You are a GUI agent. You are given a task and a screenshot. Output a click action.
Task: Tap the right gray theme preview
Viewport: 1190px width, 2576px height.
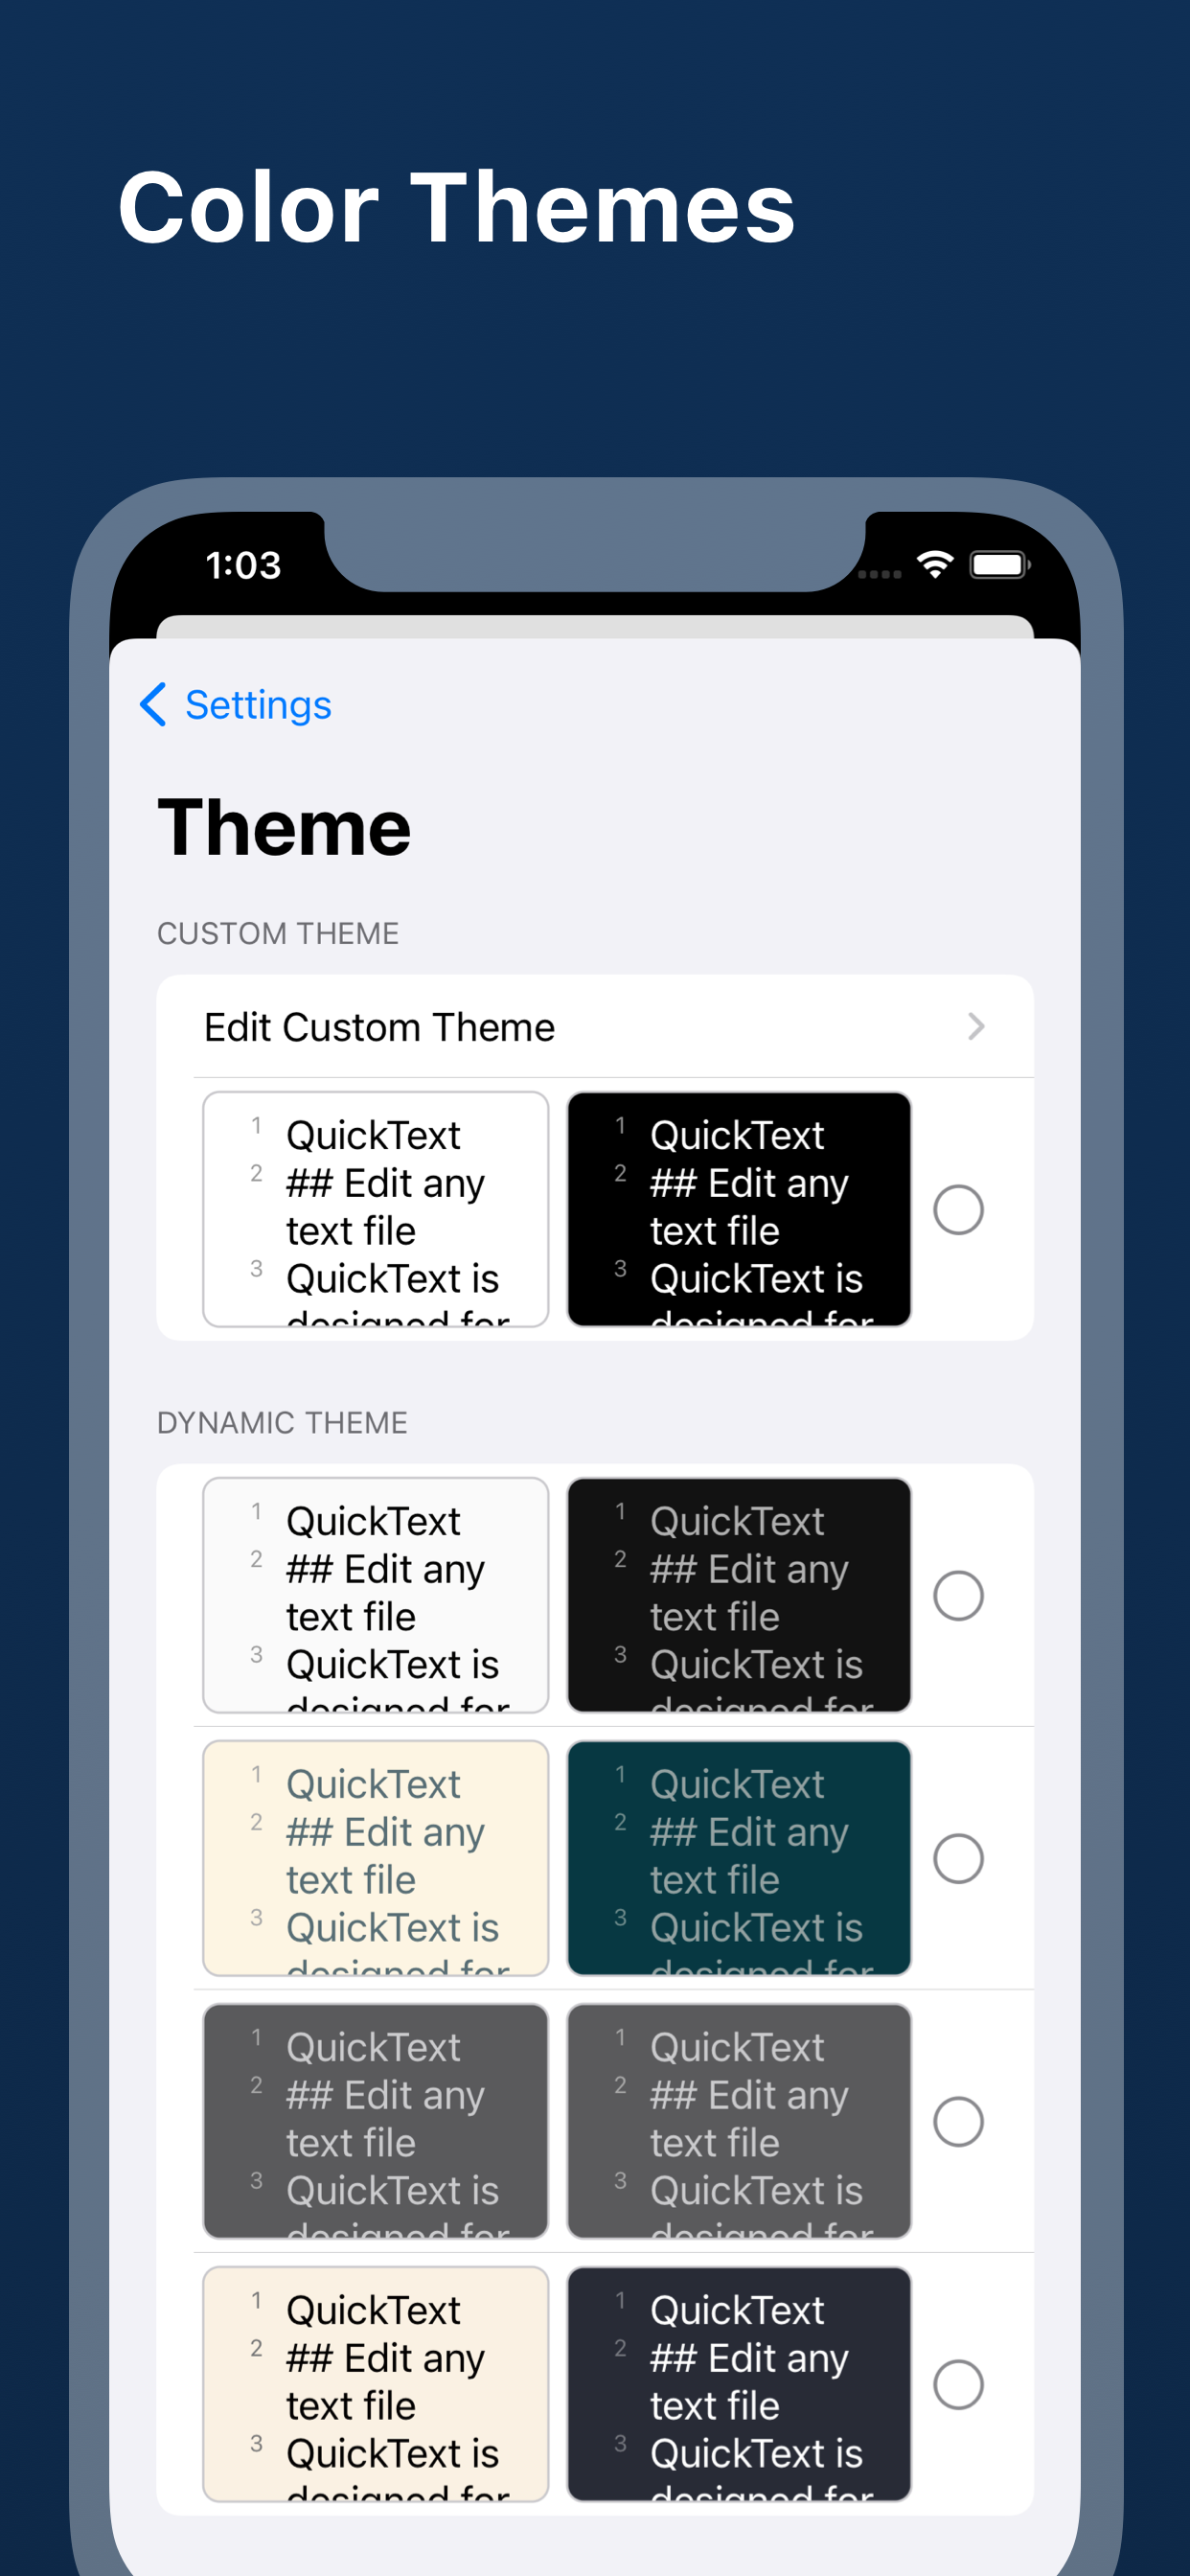click(x=739, y=2122)
